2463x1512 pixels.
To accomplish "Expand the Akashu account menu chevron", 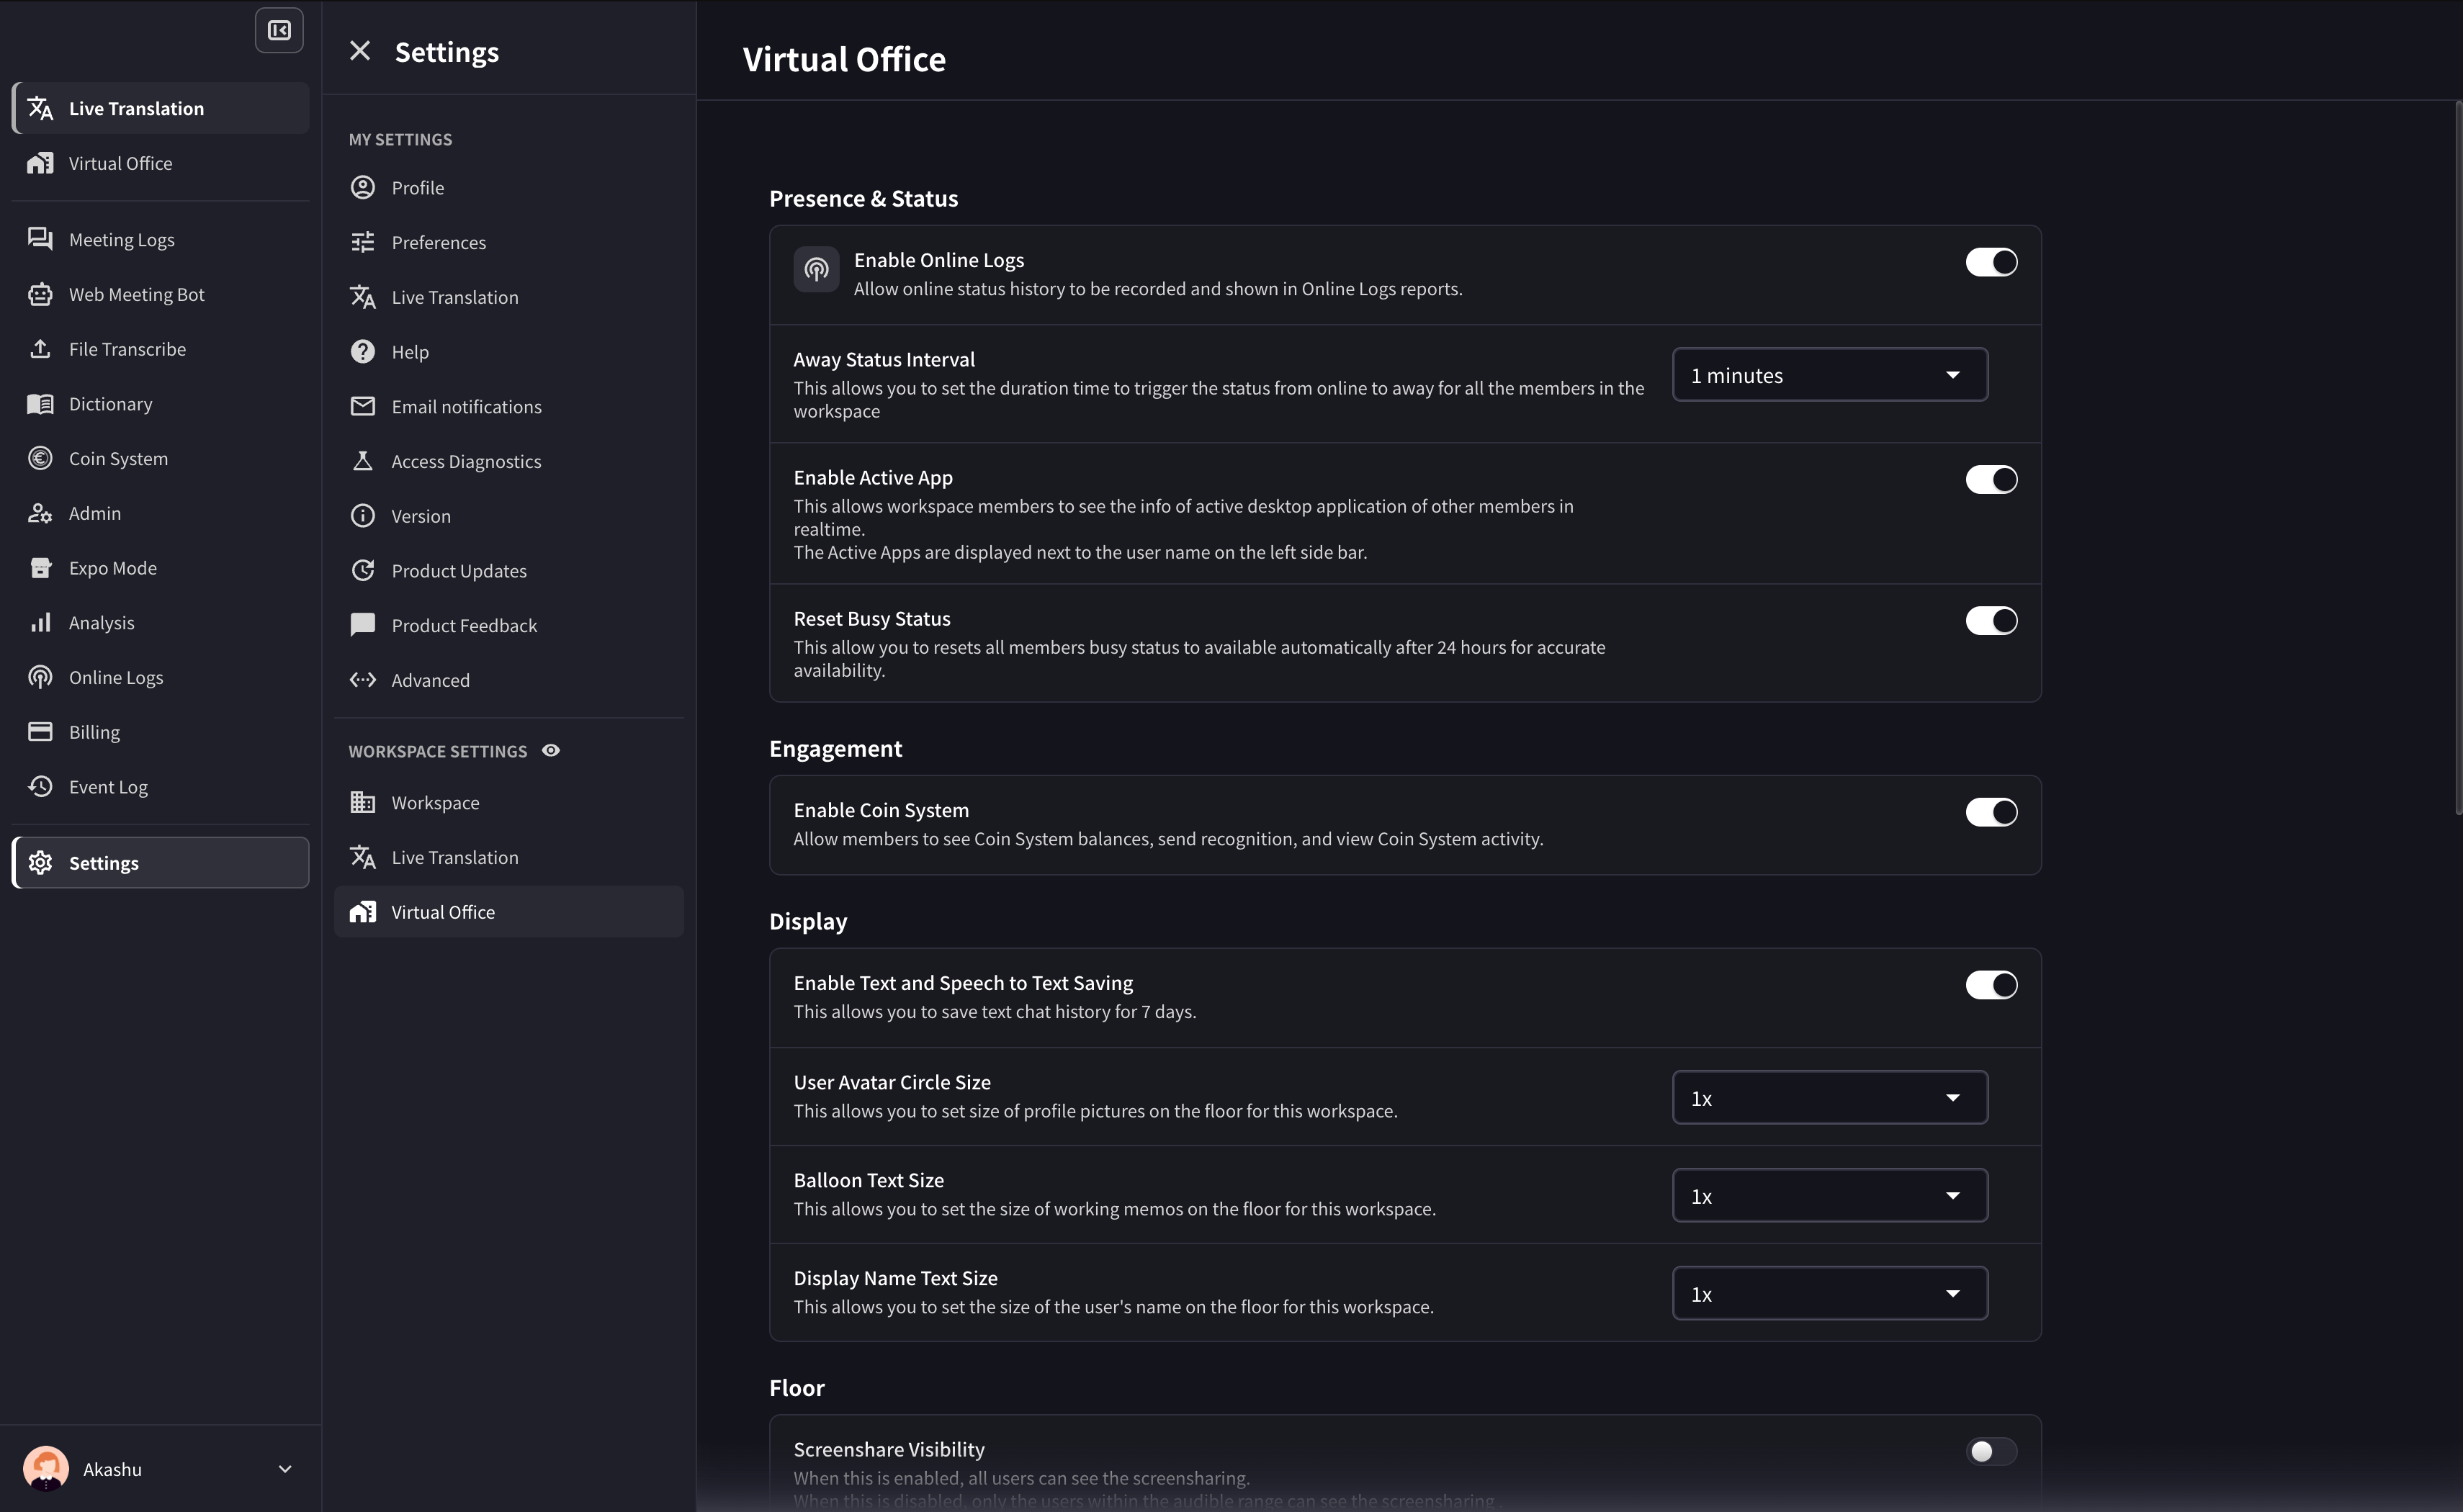I will tap(285, 1469).
